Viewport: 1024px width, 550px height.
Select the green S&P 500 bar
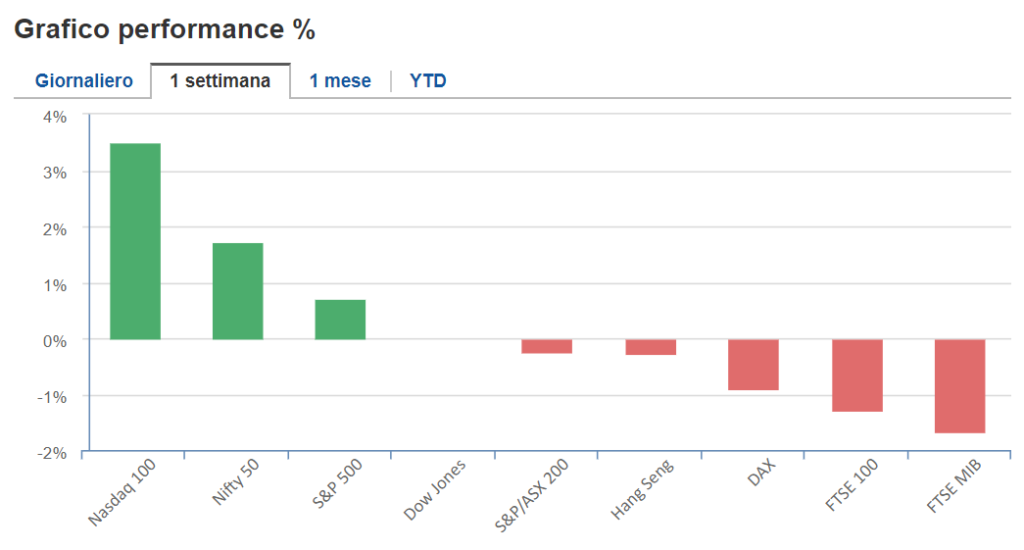(340, 319)
